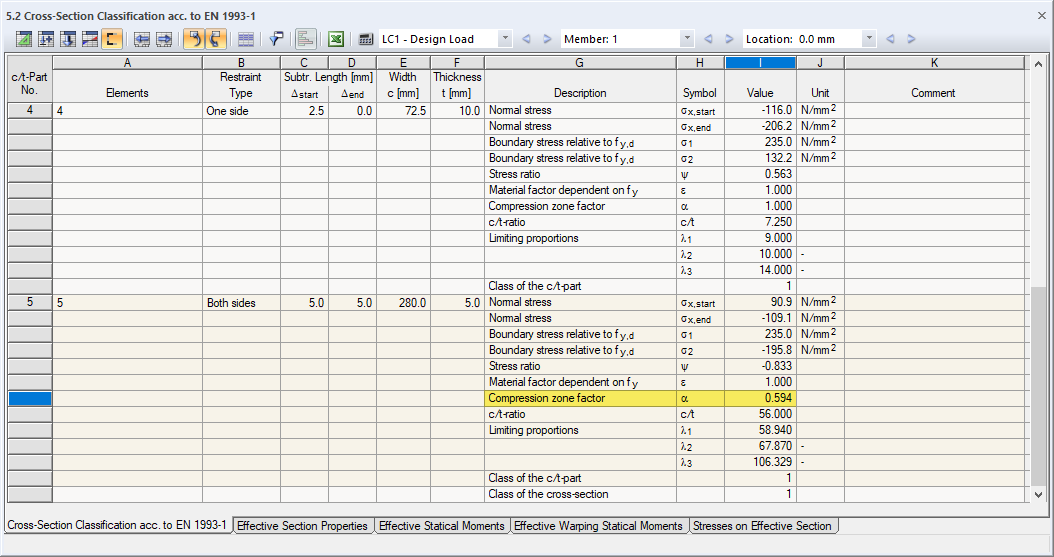Open the Member: 1 dropdown
Viewport: 1054px width, 557px height.
click(687, 39)
